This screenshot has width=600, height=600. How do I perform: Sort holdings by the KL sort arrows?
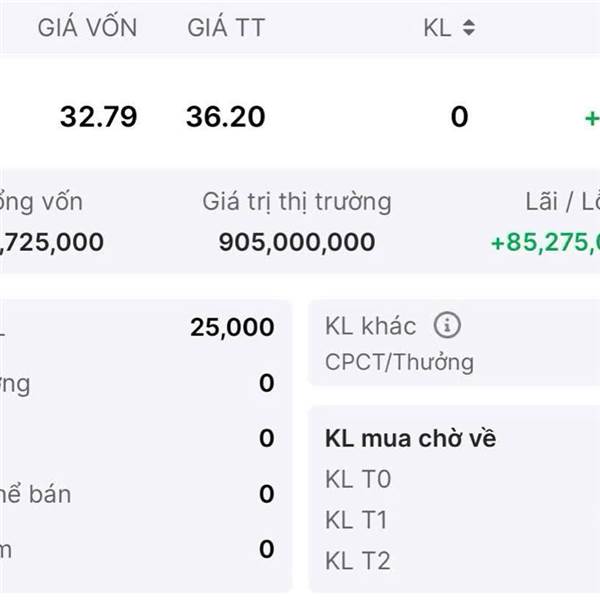pyautogui.click(x=469, y=28)
